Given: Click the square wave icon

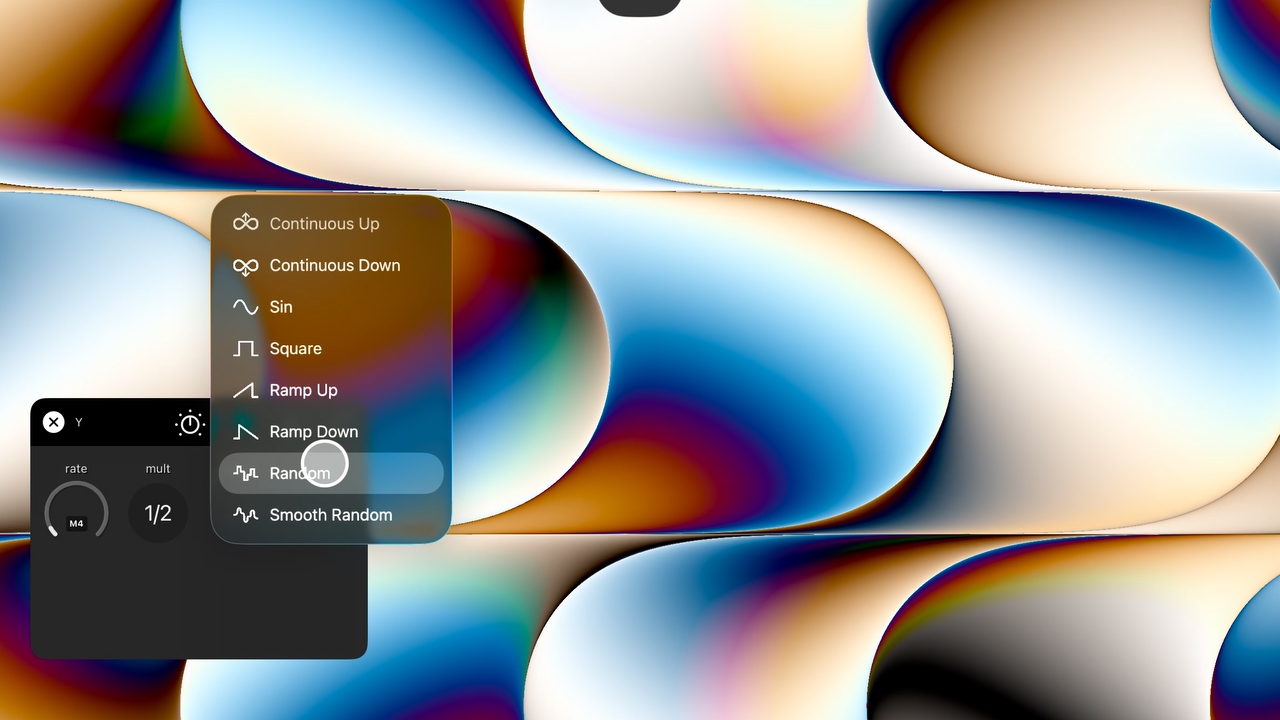Looking at the screenshot, I should coord(245,349).
